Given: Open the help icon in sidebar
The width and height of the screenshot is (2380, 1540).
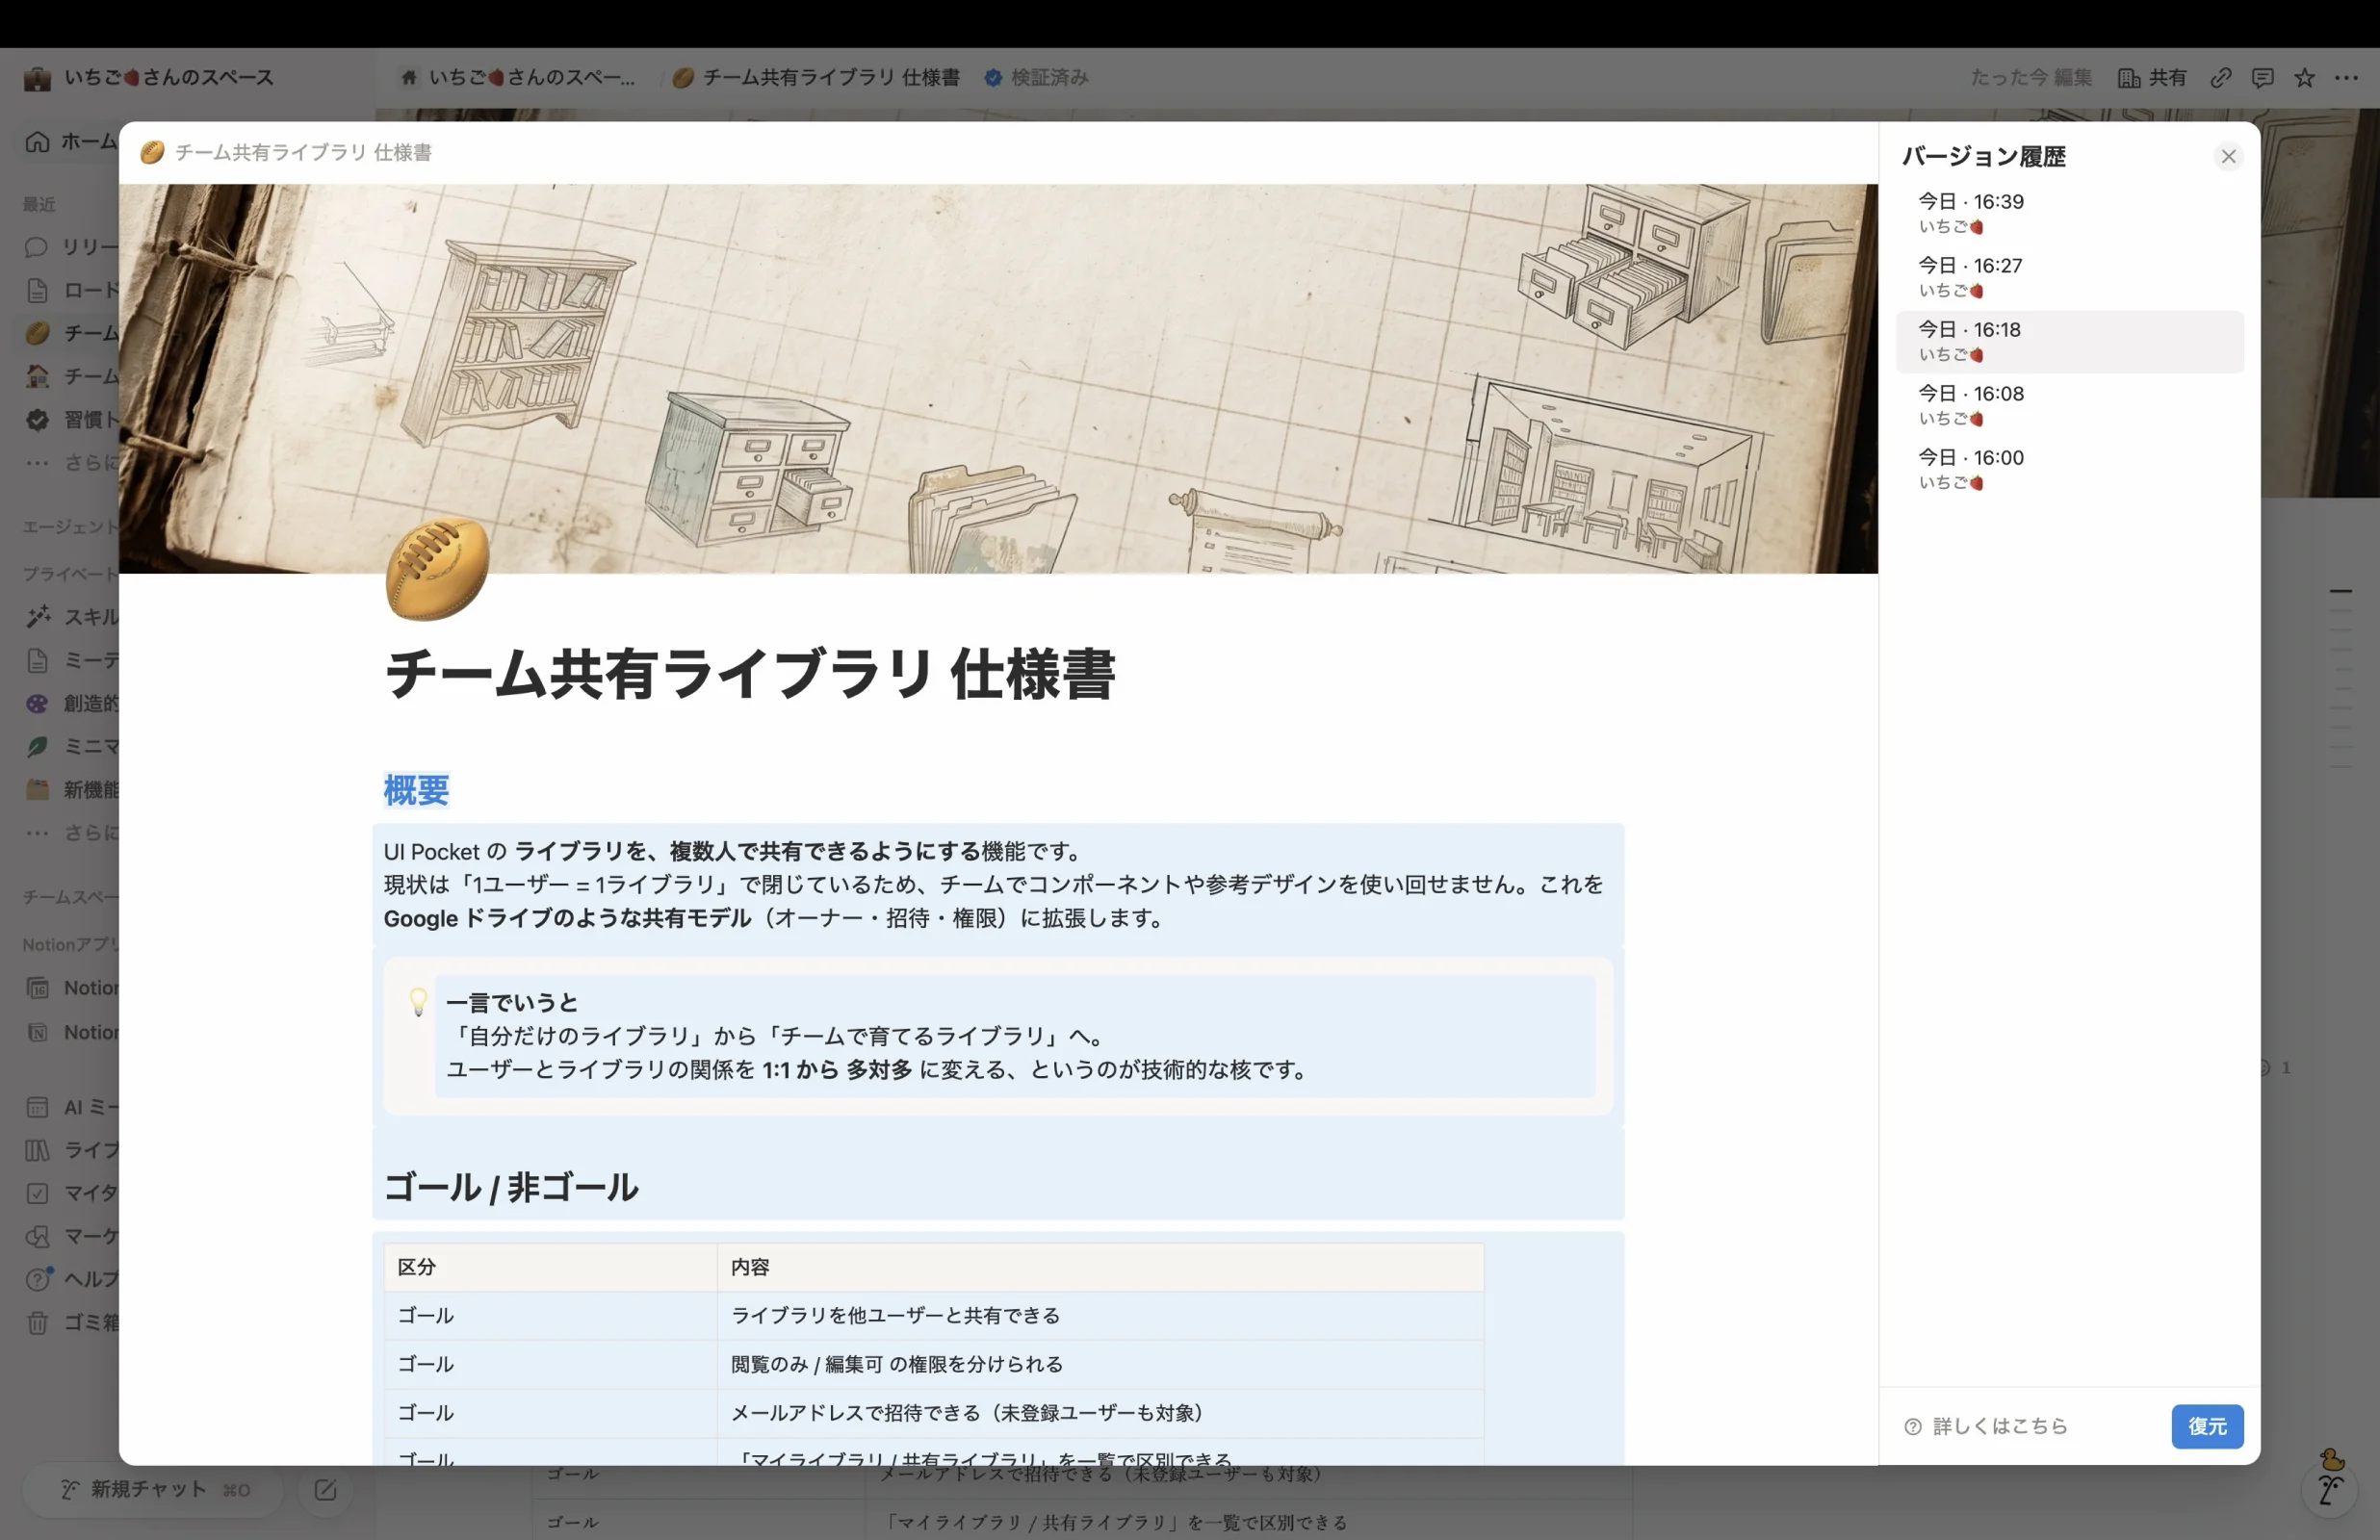Looking at the screenshot, I should coord(37,1279).
